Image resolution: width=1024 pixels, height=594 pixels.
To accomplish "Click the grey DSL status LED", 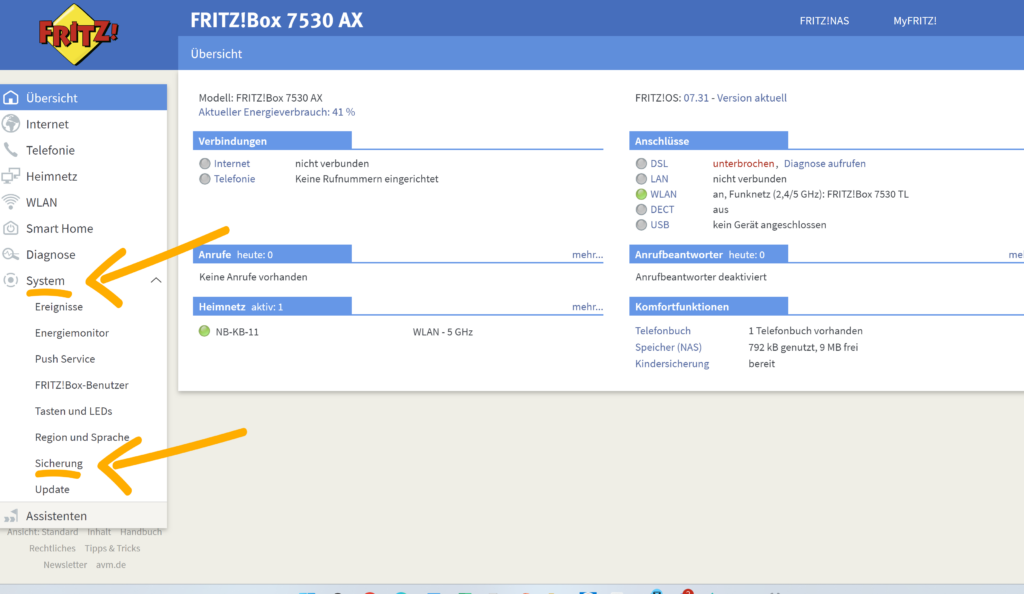I will click(641, 164).
